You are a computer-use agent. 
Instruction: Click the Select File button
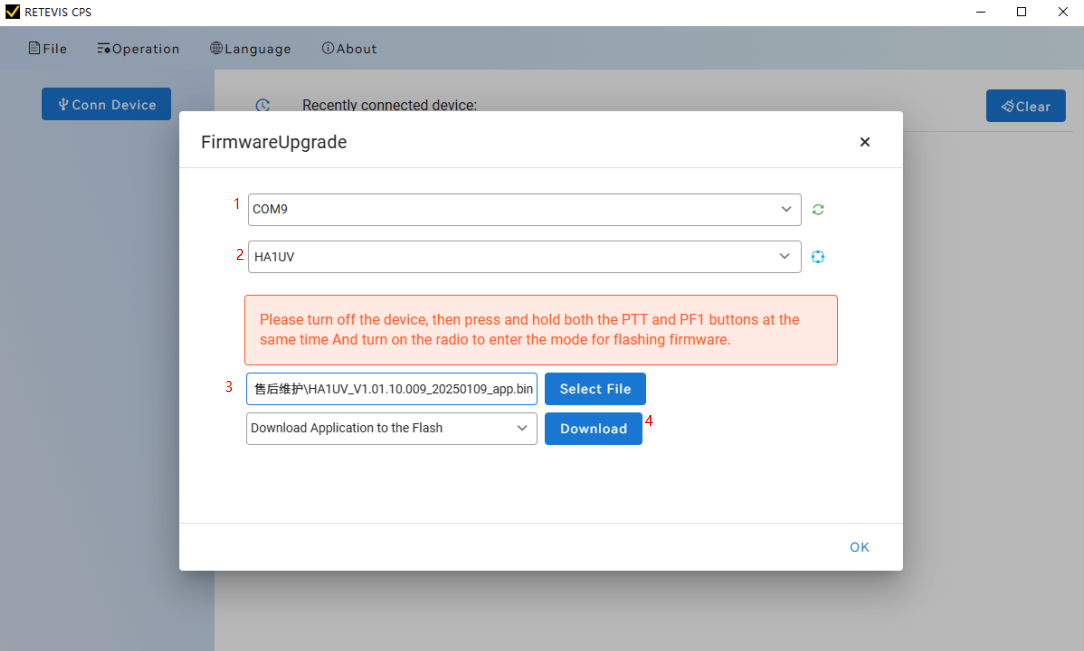[x=595, y=389]
